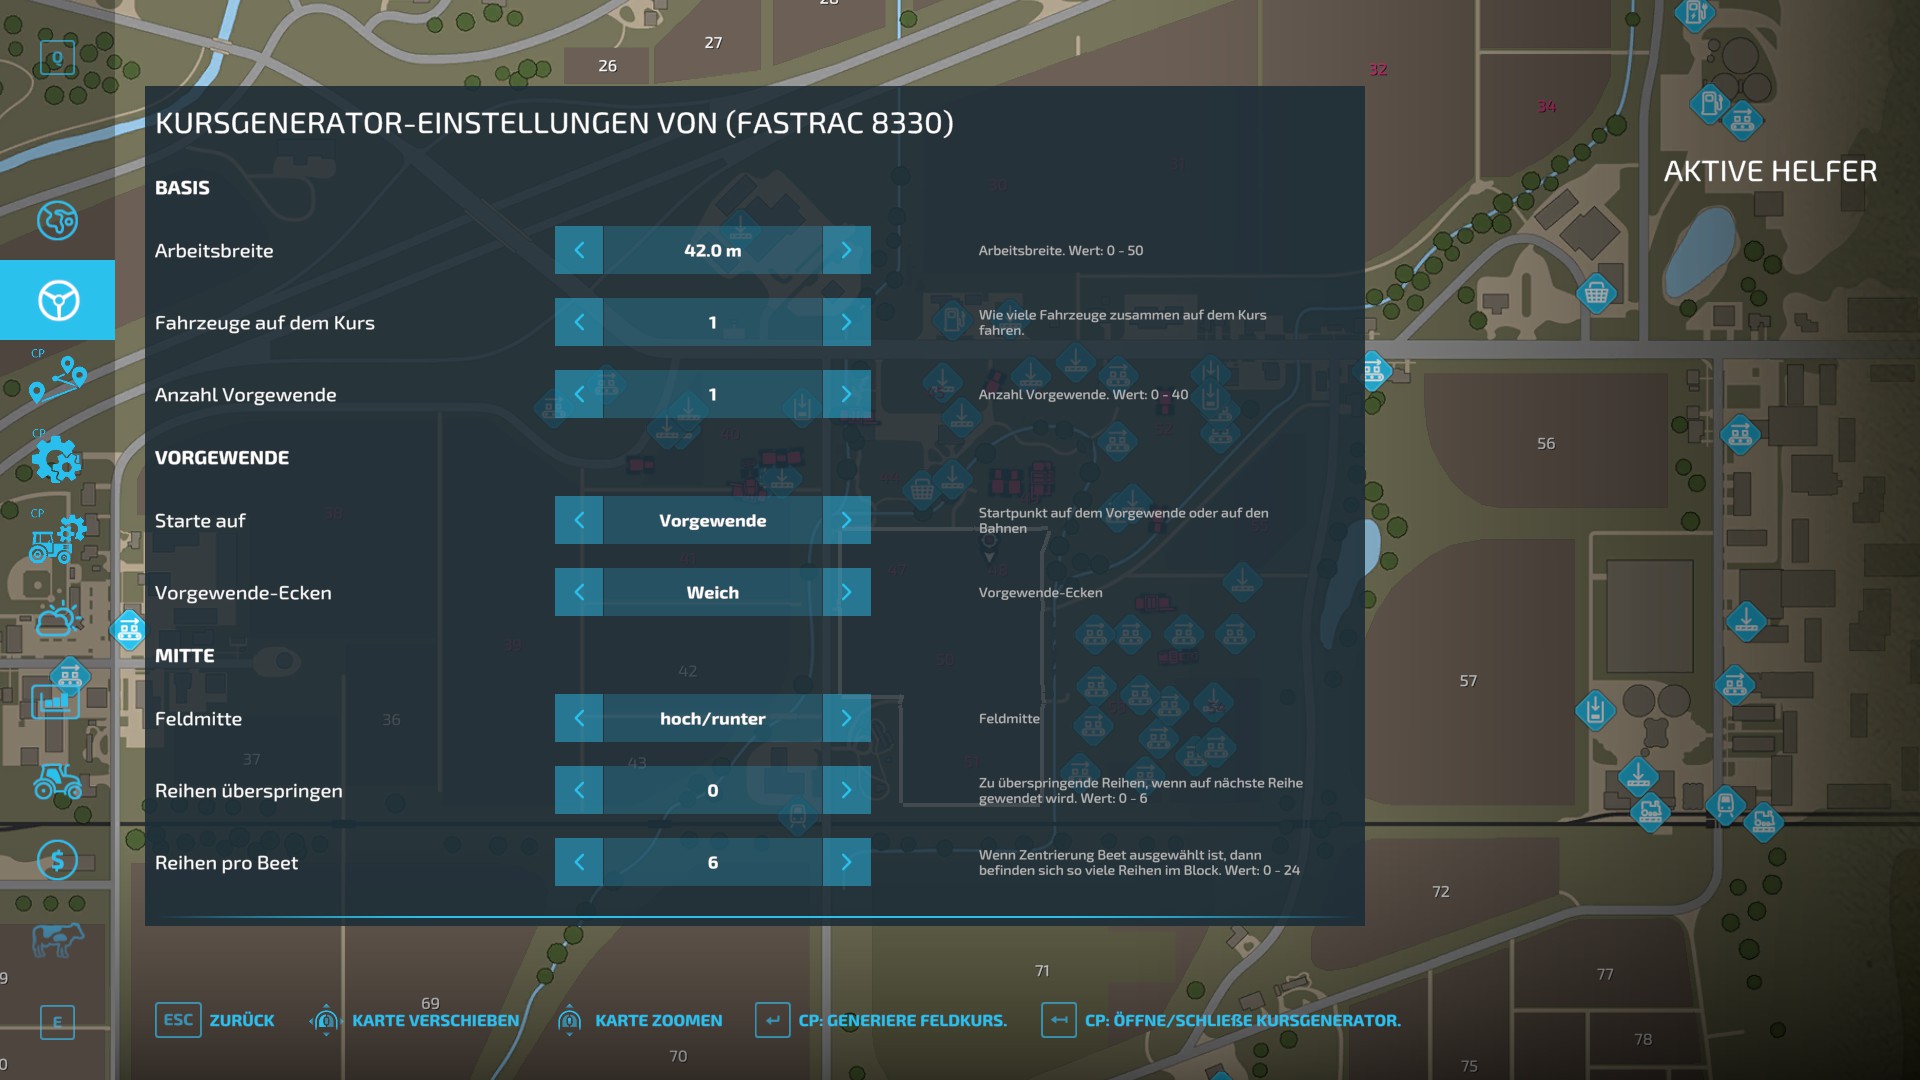Viewport: 1920px width, 1080px height.
Task: Raise Reihen pro Beet above 6
Action: [846, 862]
